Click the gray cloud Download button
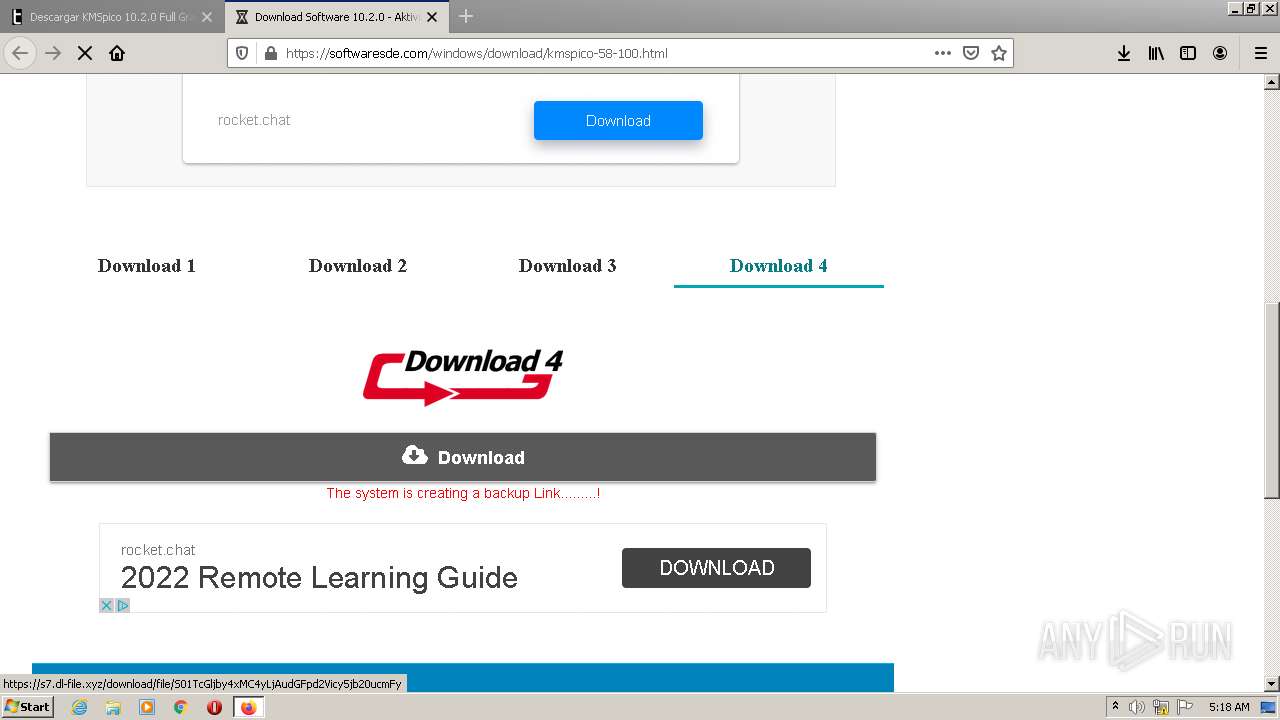The height and width of the screenshot is (720, 1280). (463, 457)
